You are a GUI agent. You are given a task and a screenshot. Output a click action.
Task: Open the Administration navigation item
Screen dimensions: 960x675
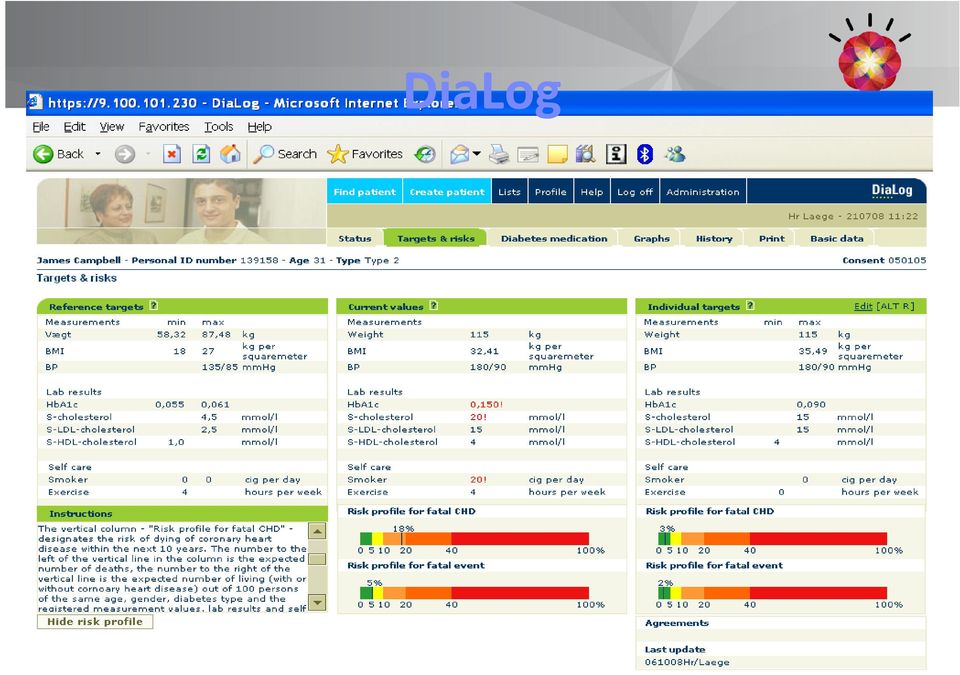click(x=703, y=192)
